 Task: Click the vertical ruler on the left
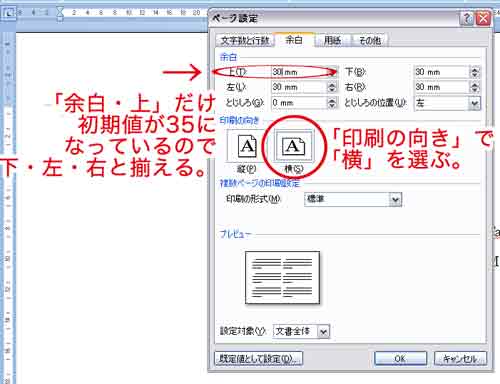click(8, 207)
